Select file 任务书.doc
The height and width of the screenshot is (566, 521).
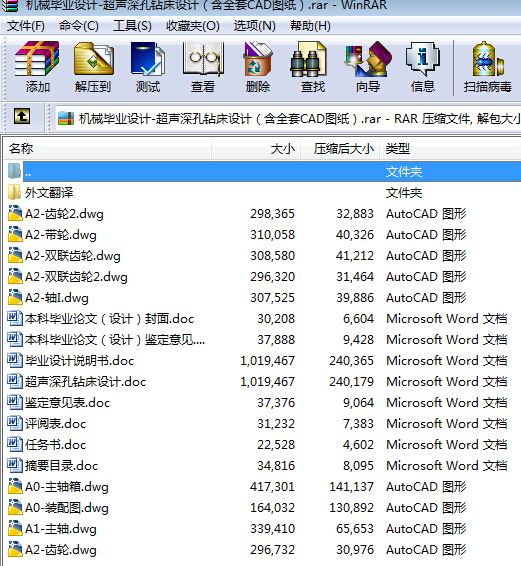55,444
